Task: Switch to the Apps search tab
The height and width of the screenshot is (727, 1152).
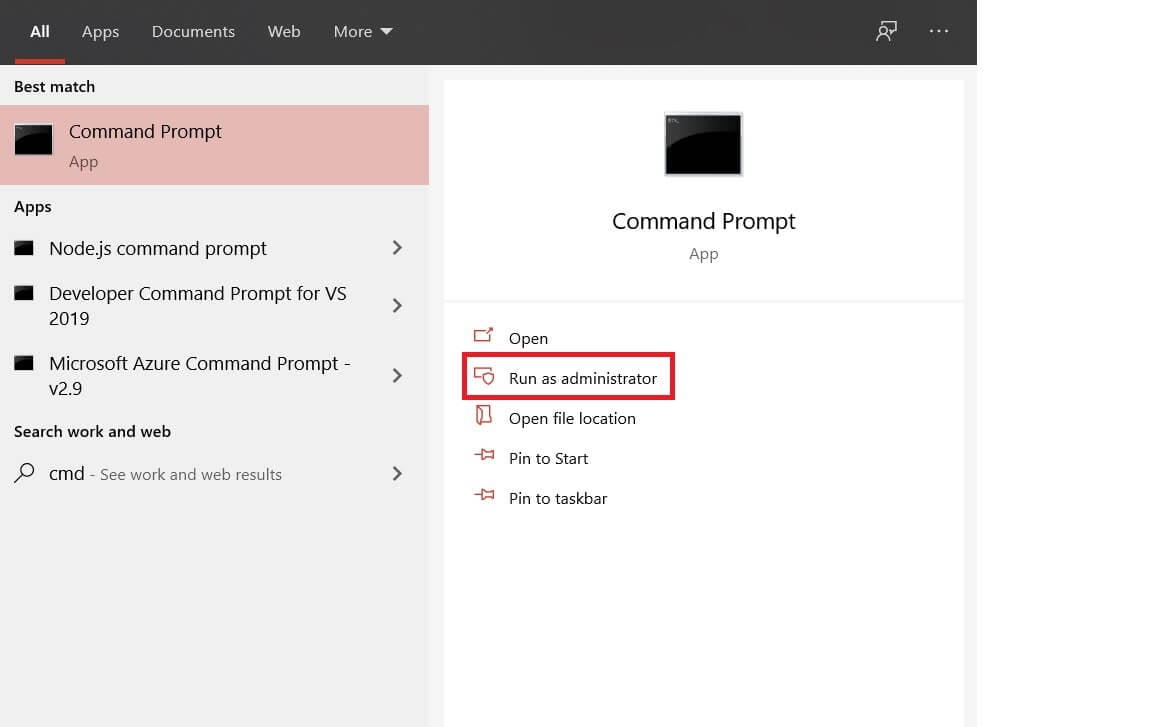Action: [100, 32]
